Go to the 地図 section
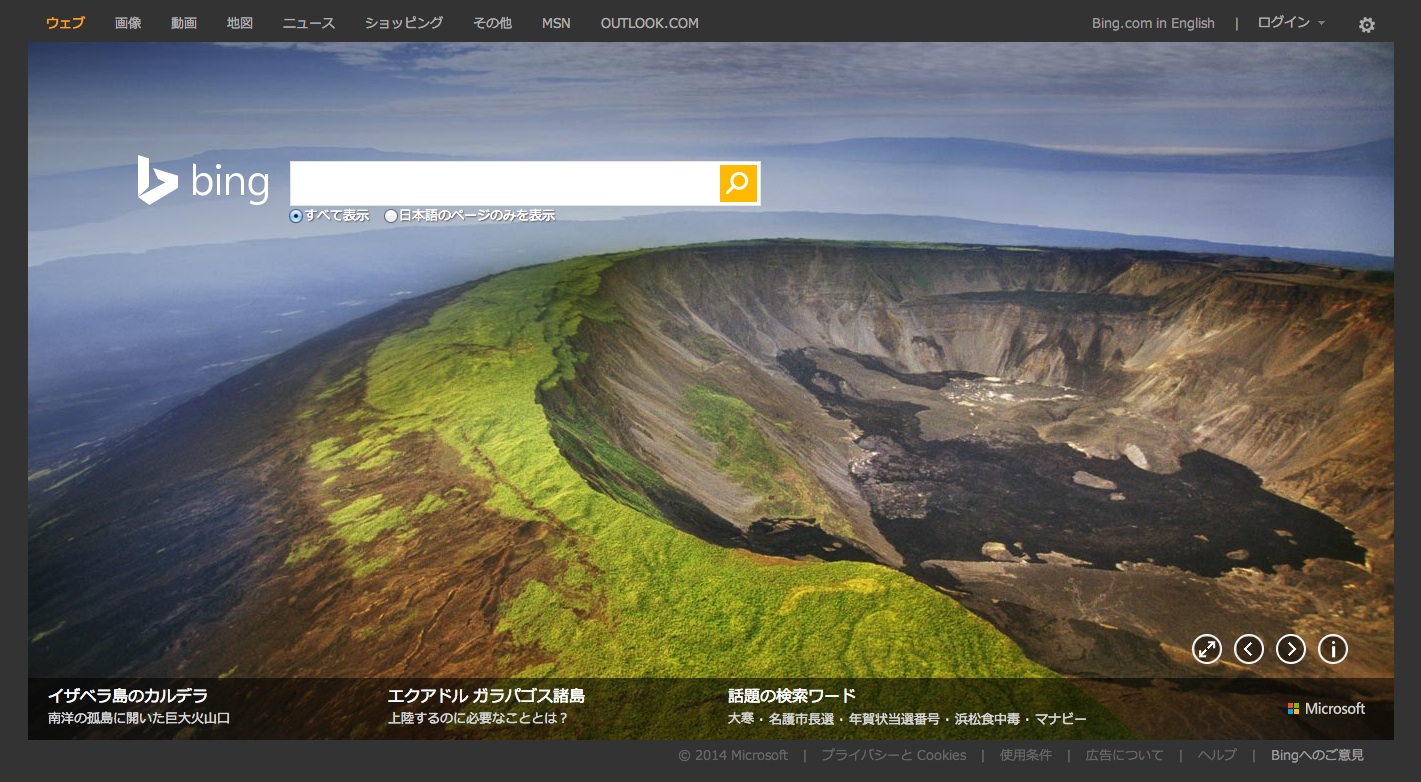The image size is (1421, 782). [x=240, y=23]
